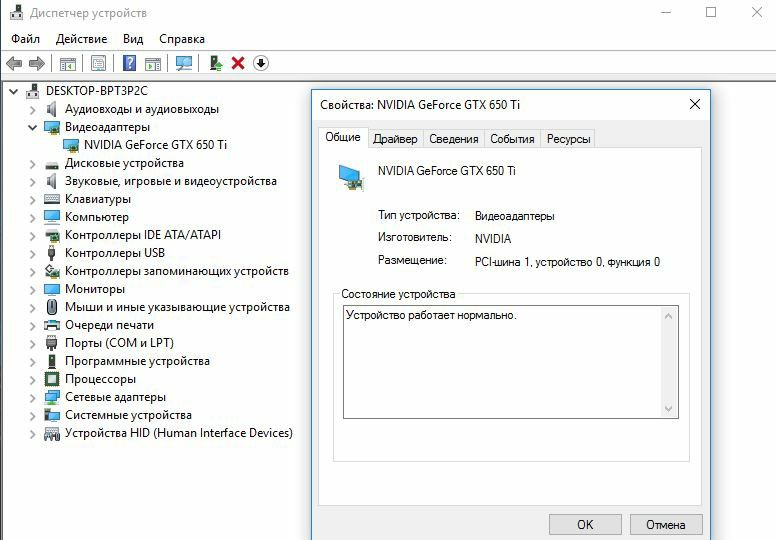Screen dimensions: 776x540
Task: Click the video card icon beside the NVIDIA GeForce GTX 650 Ti tree entry
Action: pos(71,145)
